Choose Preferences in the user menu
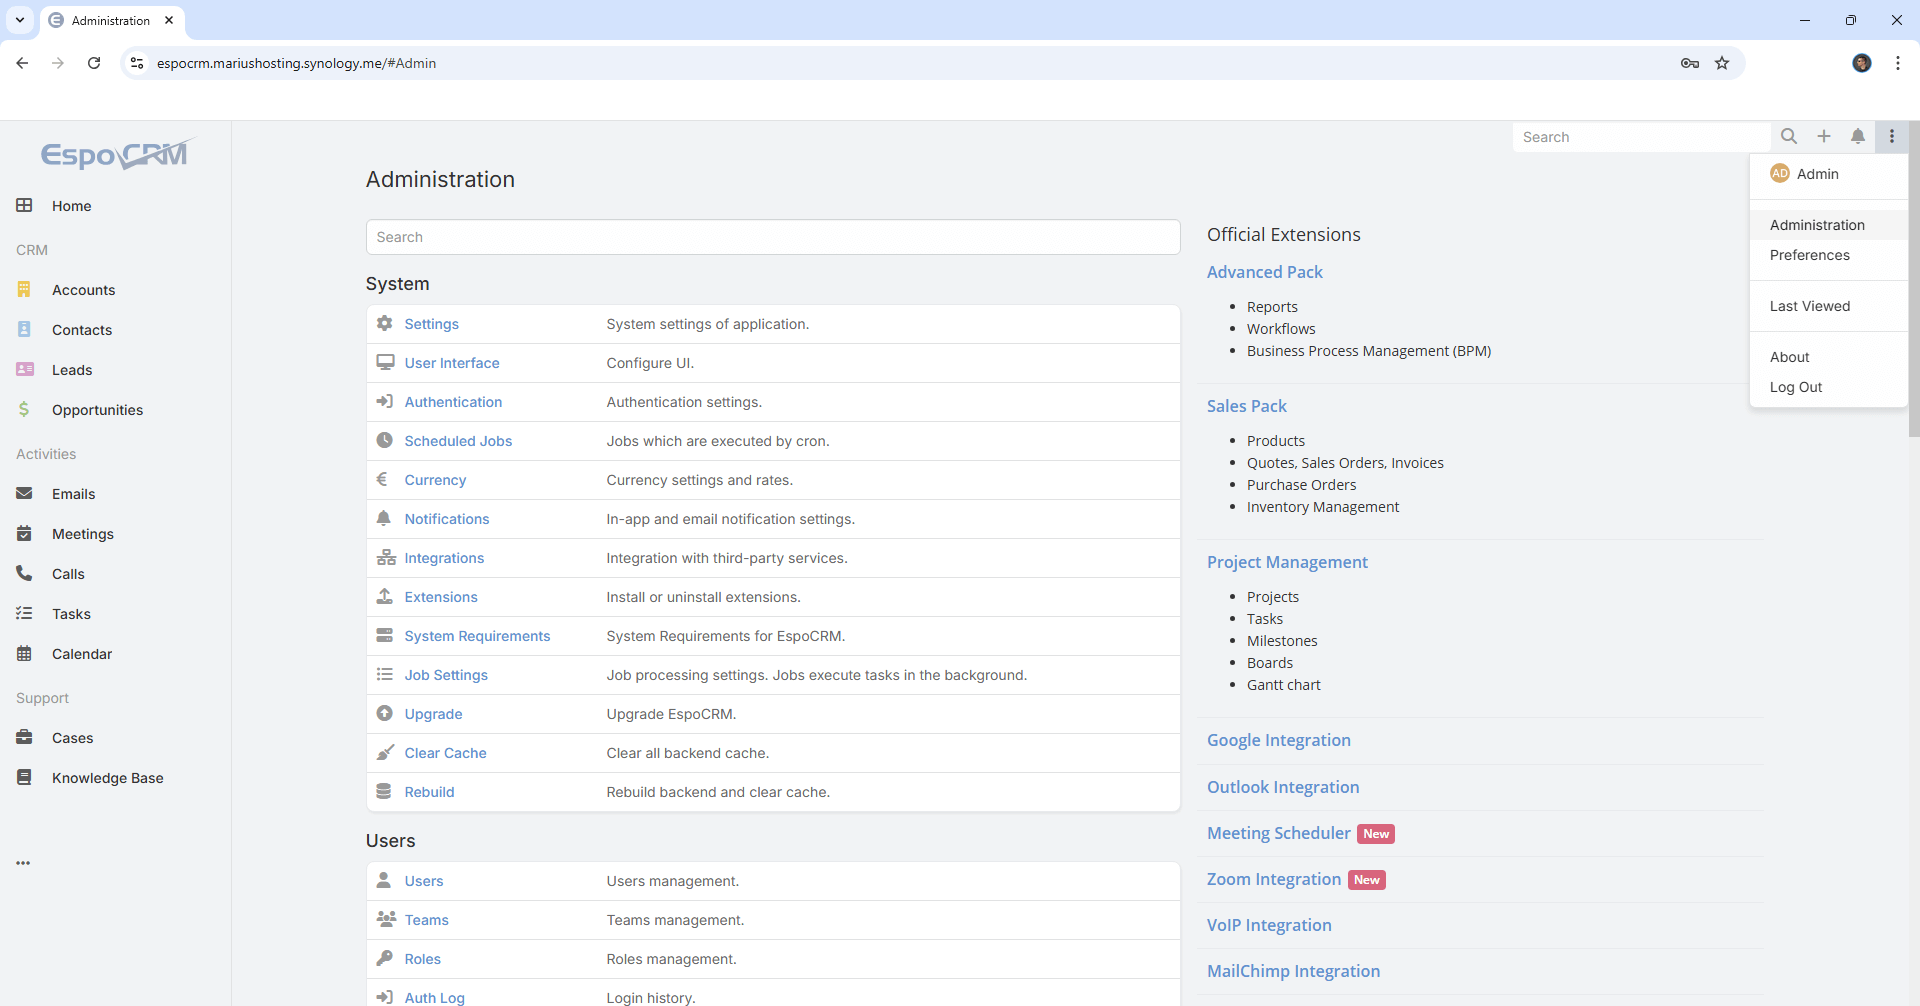Viewport: 1920px width, 1006px height. pyautogui.click(x=1828, y=255)
